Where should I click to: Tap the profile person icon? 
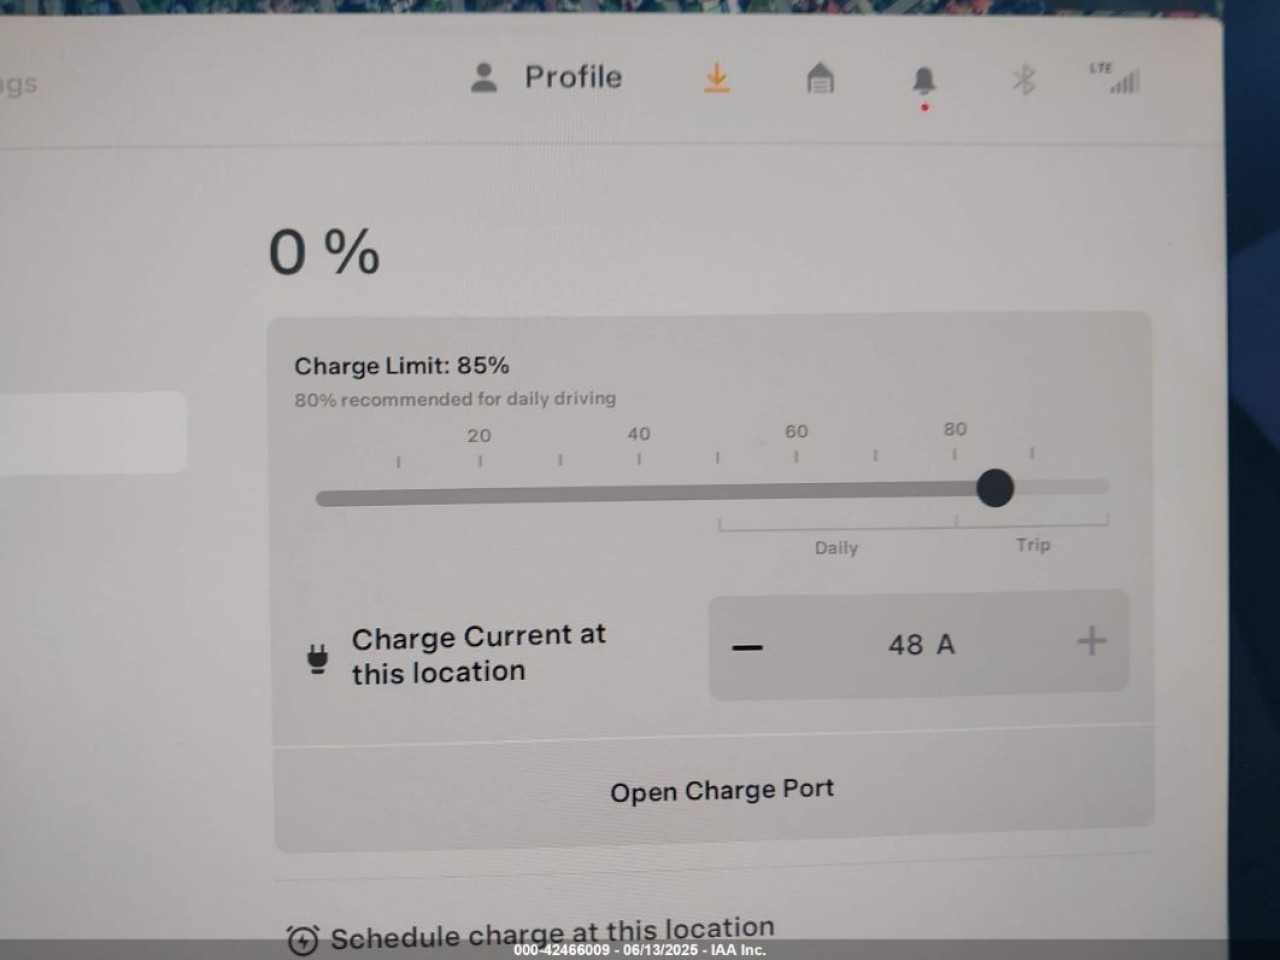(484, 78)
